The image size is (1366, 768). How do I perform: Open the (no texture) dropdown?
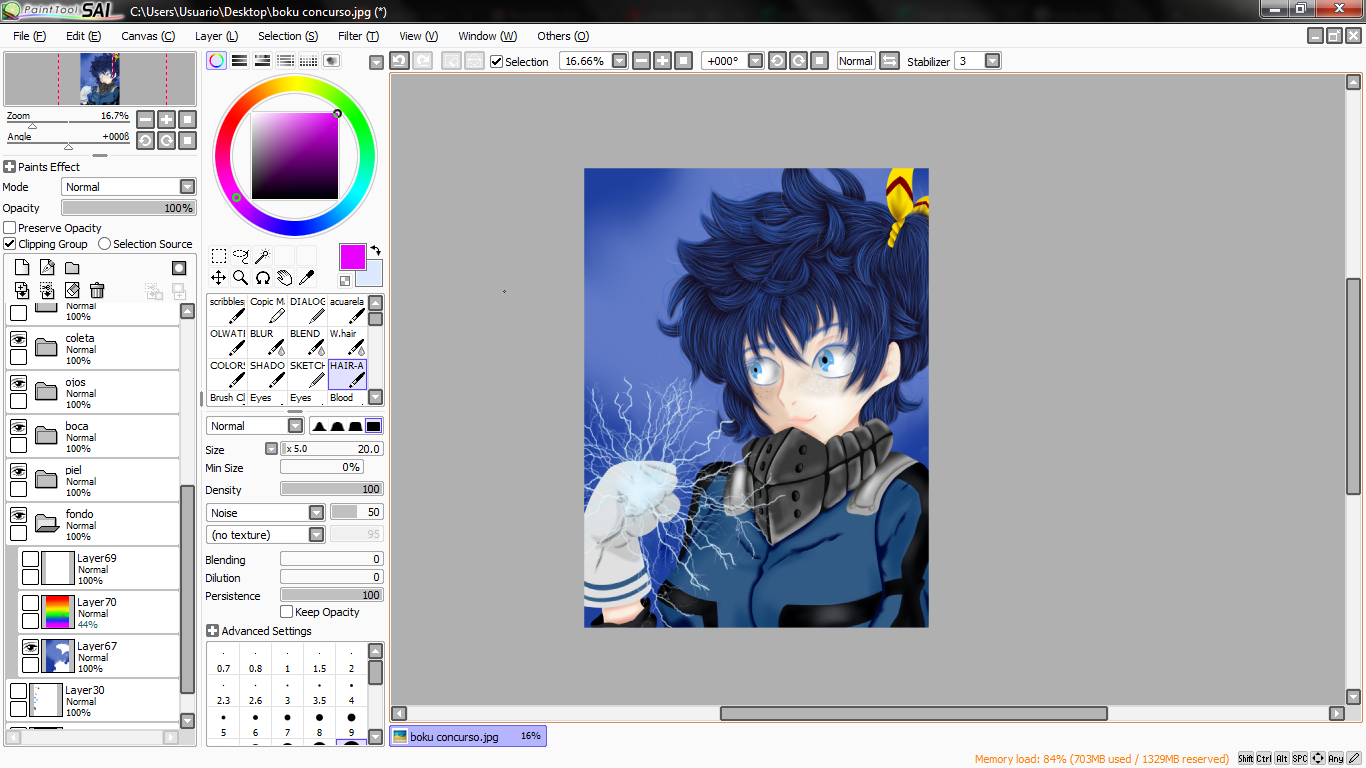point(266,535)
